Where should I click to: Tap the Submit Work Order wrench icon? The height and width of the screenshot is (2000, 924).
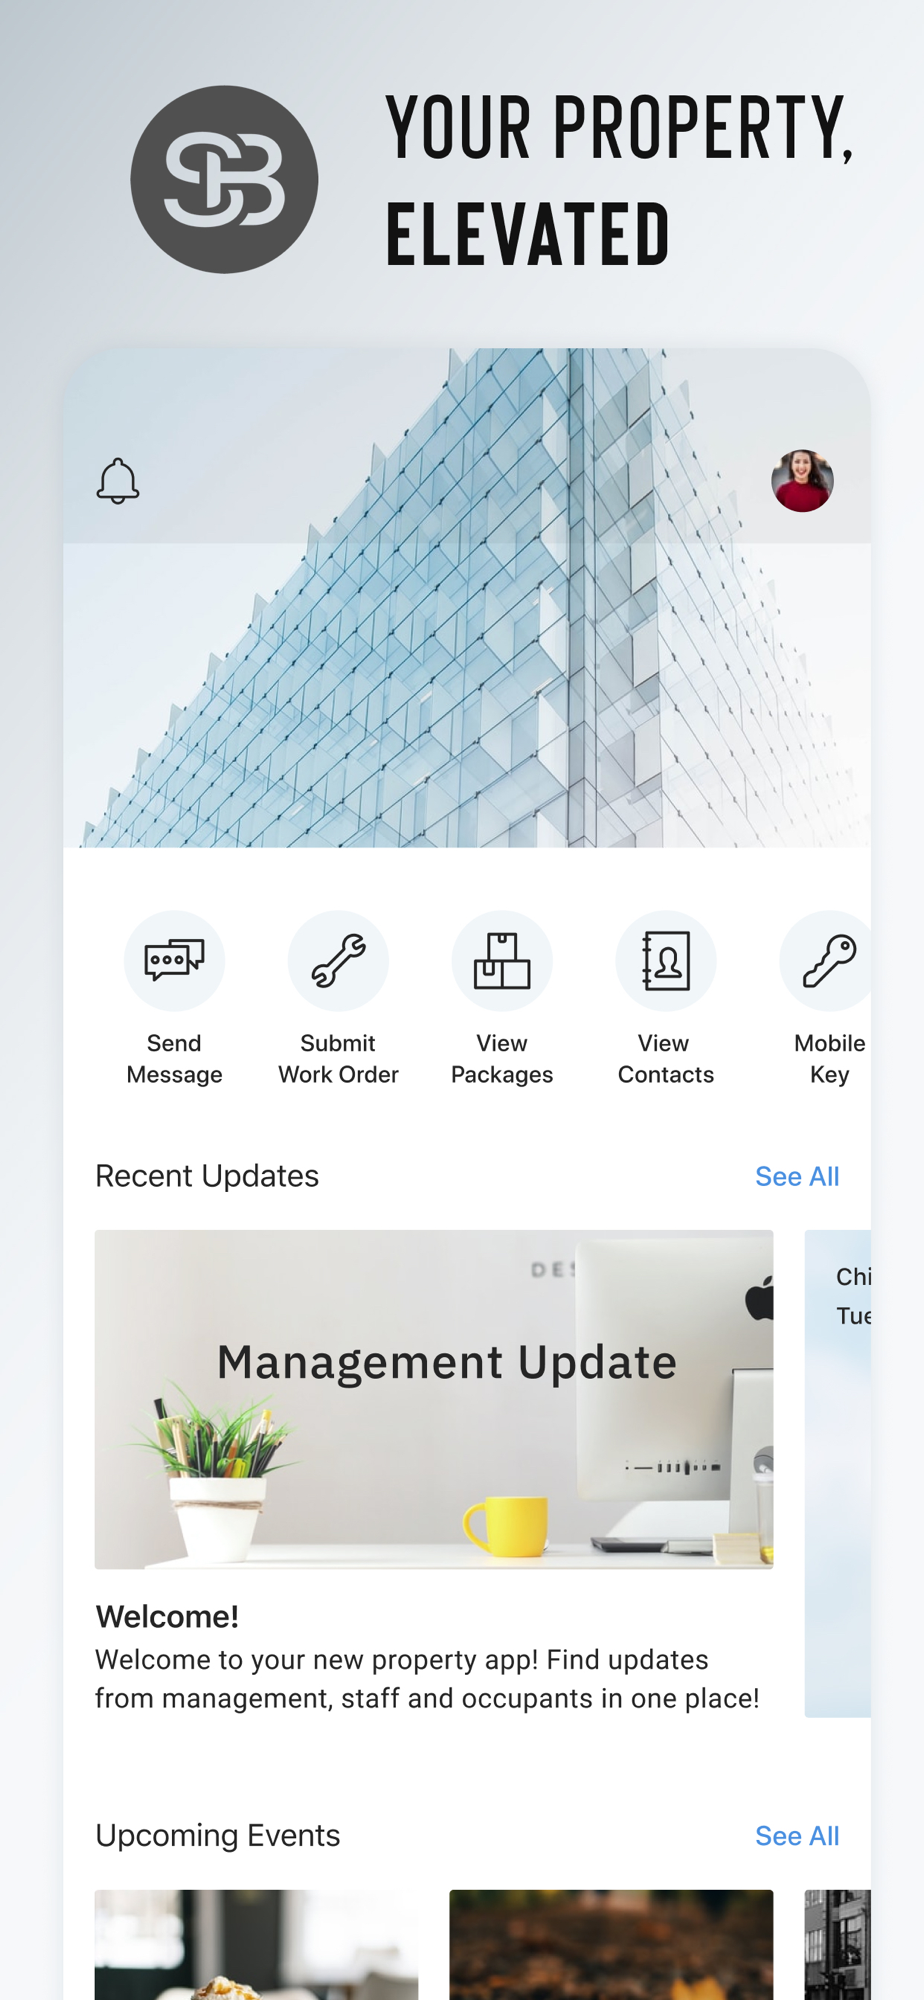[x=338, y=961]
